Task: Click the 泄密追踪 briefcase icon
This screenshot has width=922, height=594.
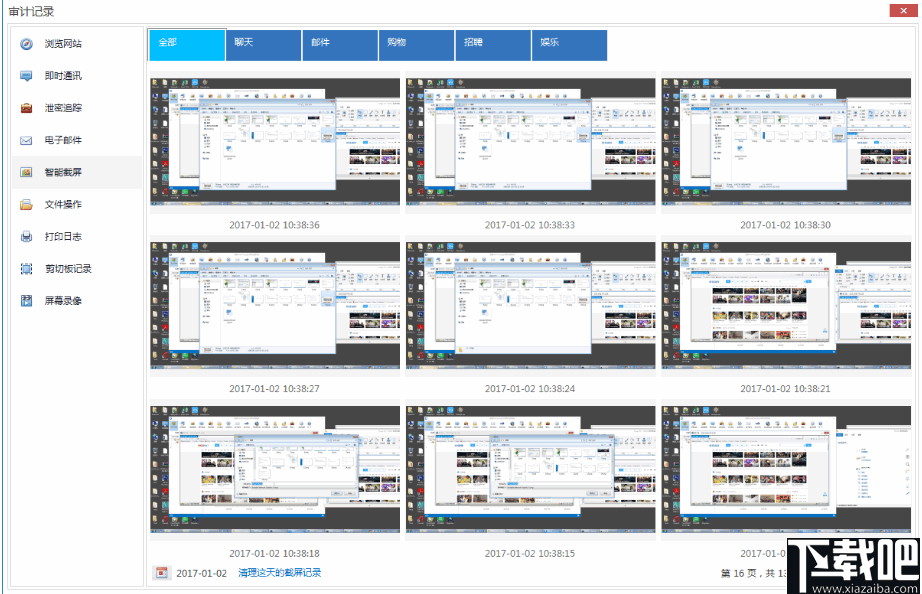Action: pos(26,108)
